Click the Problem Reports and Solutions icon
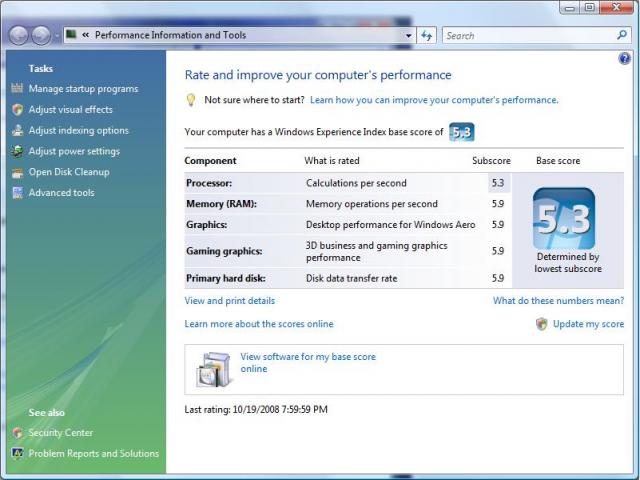The height and width of the screenshot is (480, 640). [x=17, y=453]
